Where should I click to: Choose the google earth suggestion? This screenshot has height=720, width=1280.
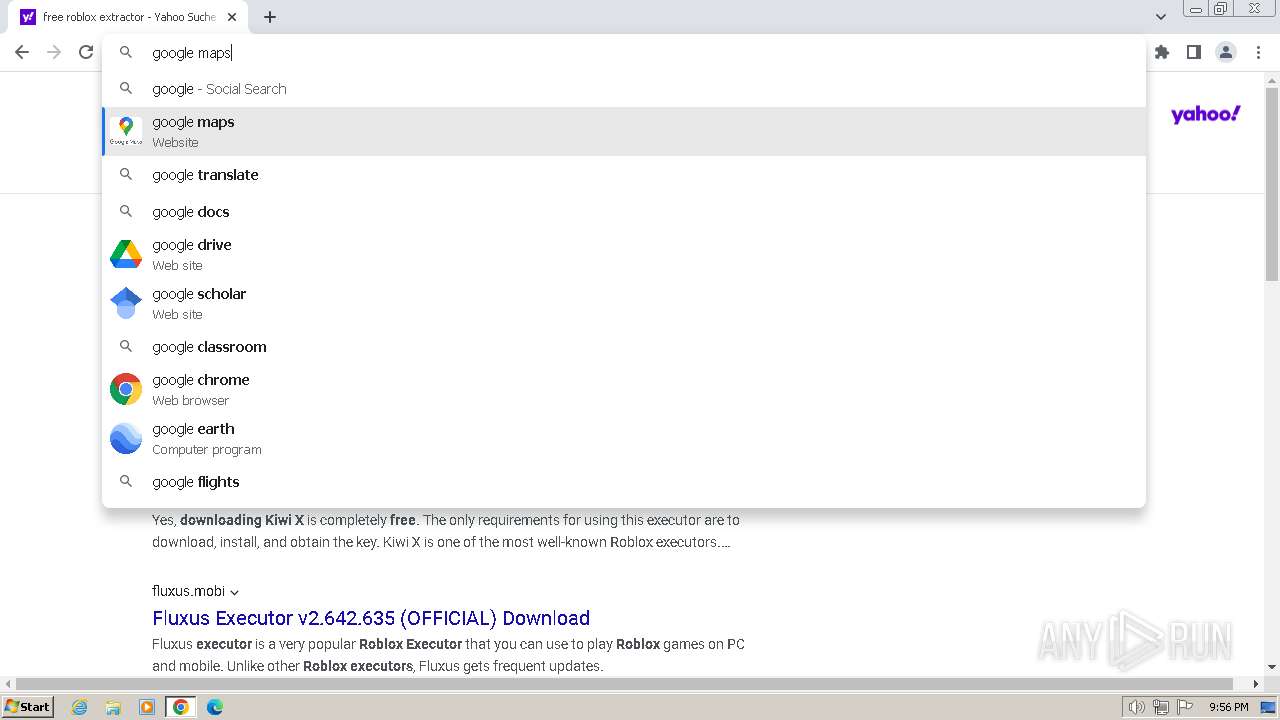coord(624,438)
